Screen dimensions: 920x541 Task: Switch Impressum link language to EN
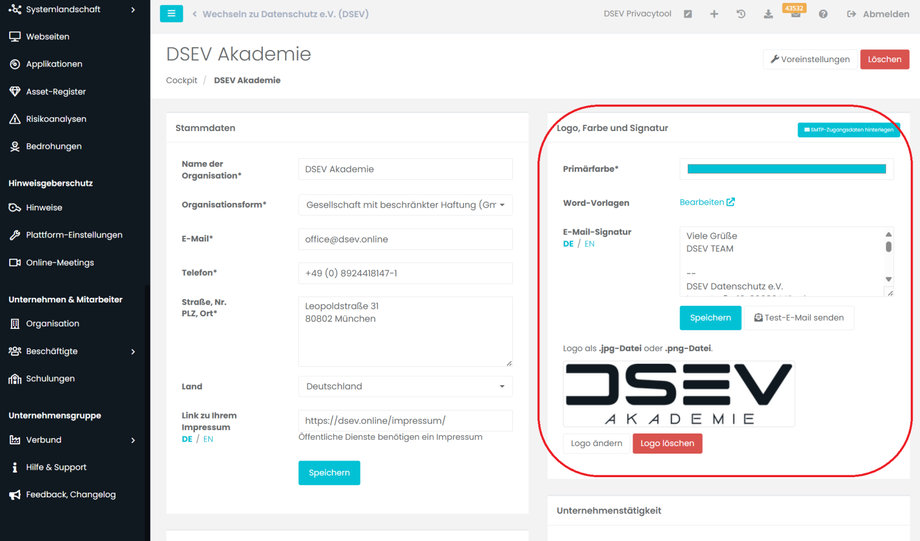[x=208, y=439]
